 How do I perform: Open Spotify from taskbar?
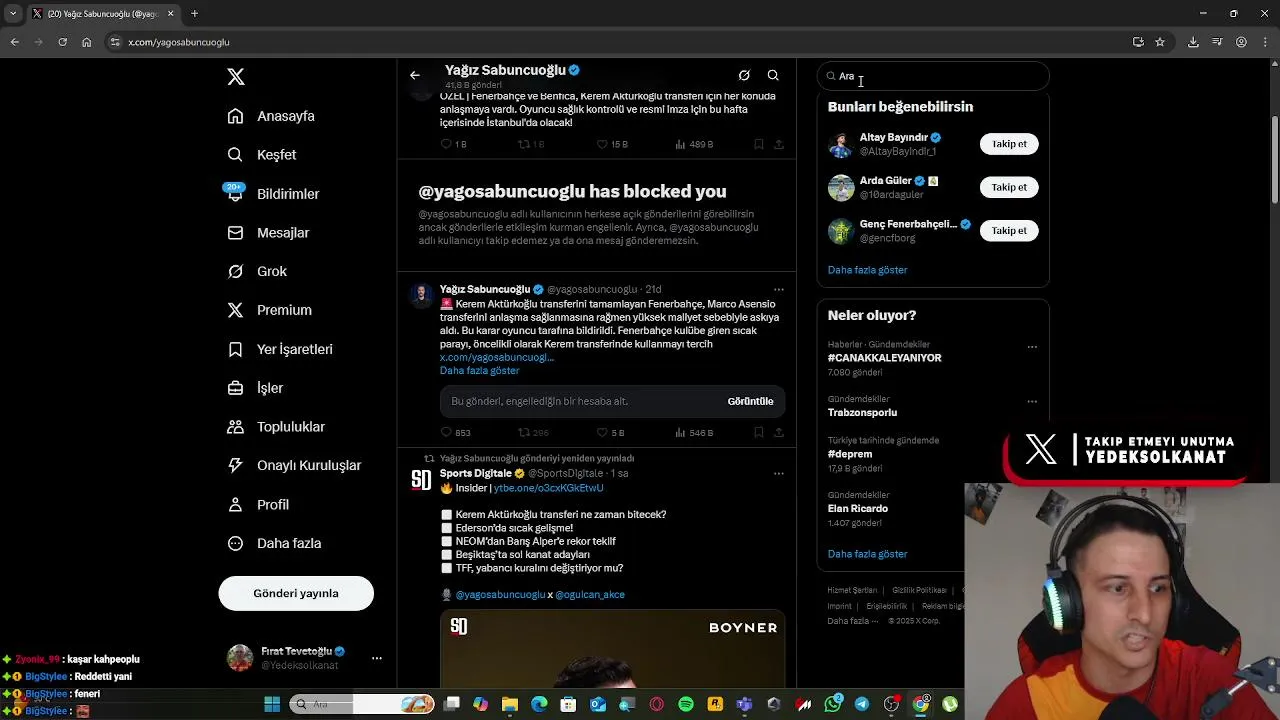click(686, 705)
